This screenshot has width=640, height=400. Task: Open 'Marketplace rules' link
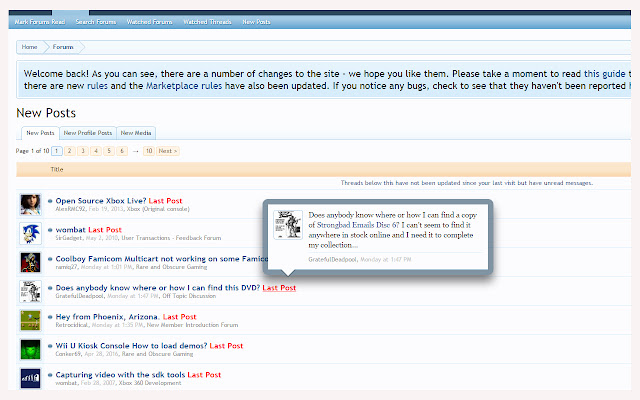184,86
